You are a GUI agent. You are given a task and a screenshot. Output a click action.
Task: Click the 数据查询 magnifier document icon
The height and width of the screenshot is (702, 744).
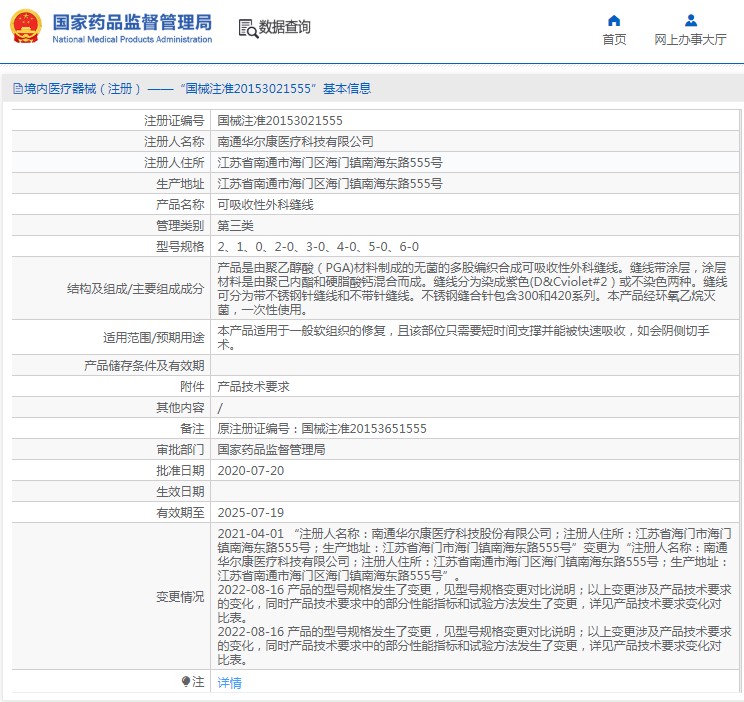click(x=247, y=28)
